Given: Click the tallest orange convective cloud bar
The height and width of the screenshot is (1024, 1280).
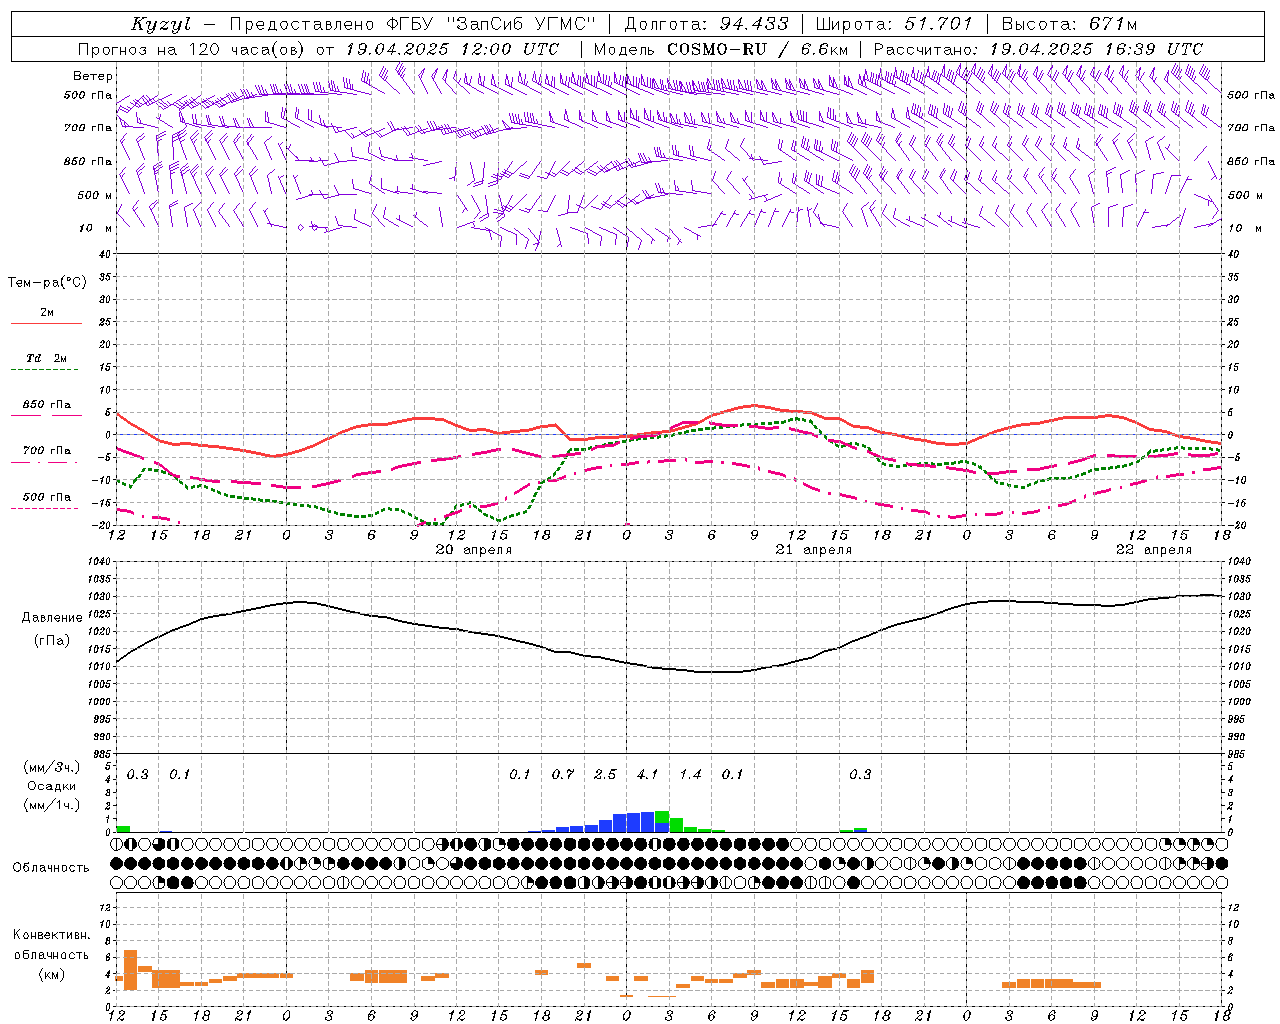Looking at the screenshot, I should pos(130,969).
